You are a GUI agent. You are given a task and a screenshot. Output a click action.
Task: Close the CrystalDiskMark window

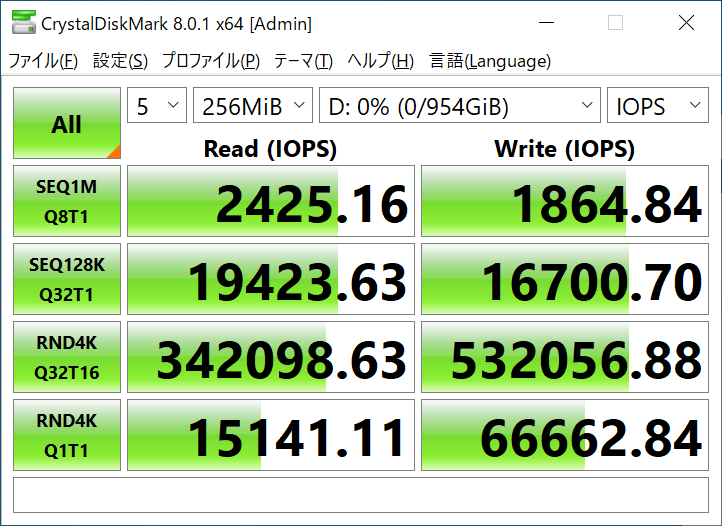686,23
